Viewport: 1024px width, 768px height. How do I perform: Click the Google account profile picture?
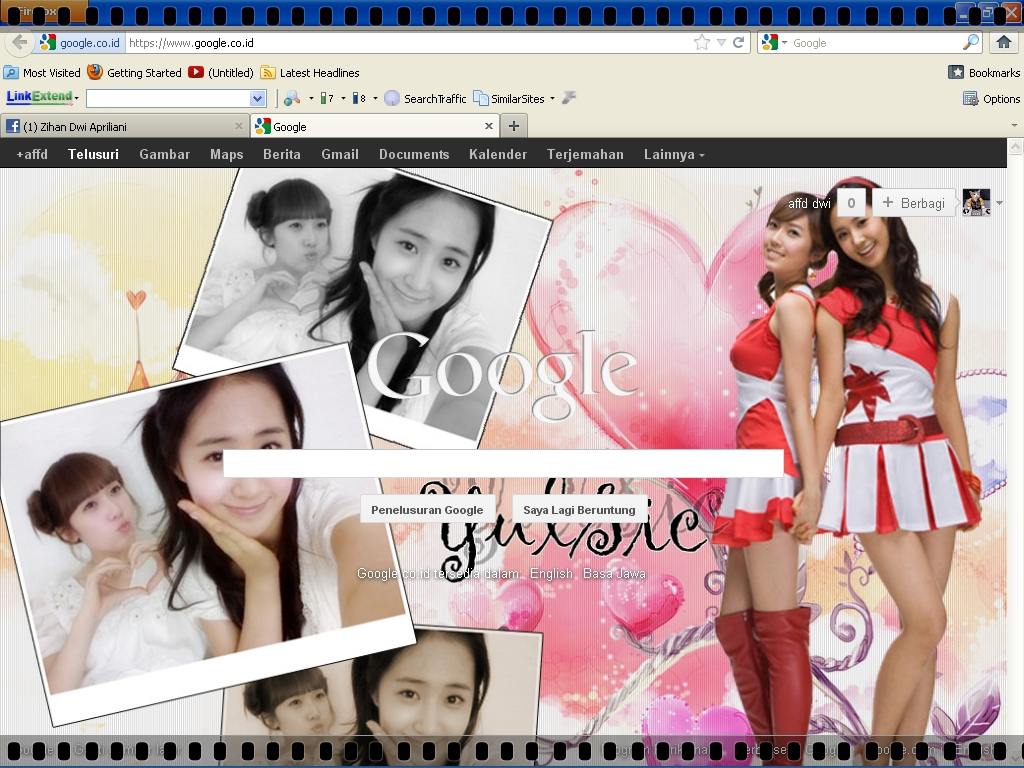click(x=976, y=202)
